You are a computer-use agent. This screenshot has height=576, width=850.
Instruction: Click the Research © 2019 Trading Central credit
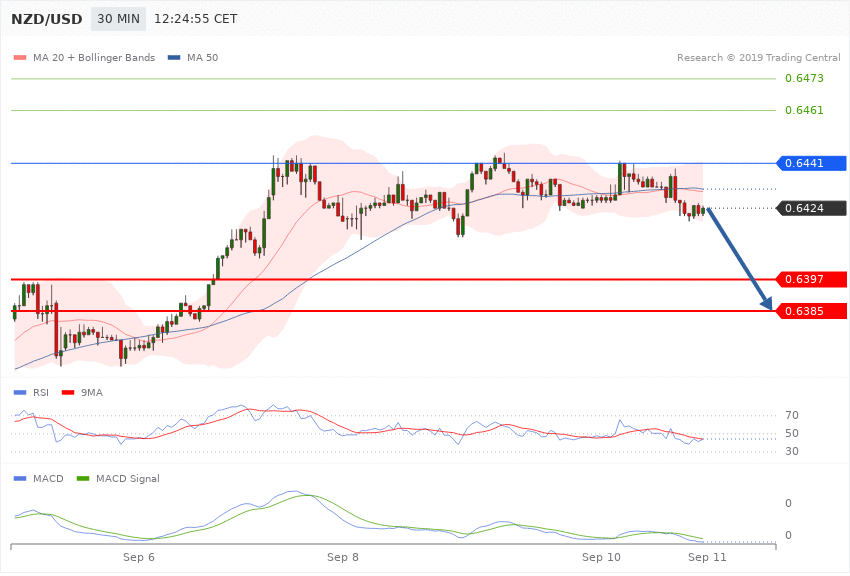tap(758, 57)
